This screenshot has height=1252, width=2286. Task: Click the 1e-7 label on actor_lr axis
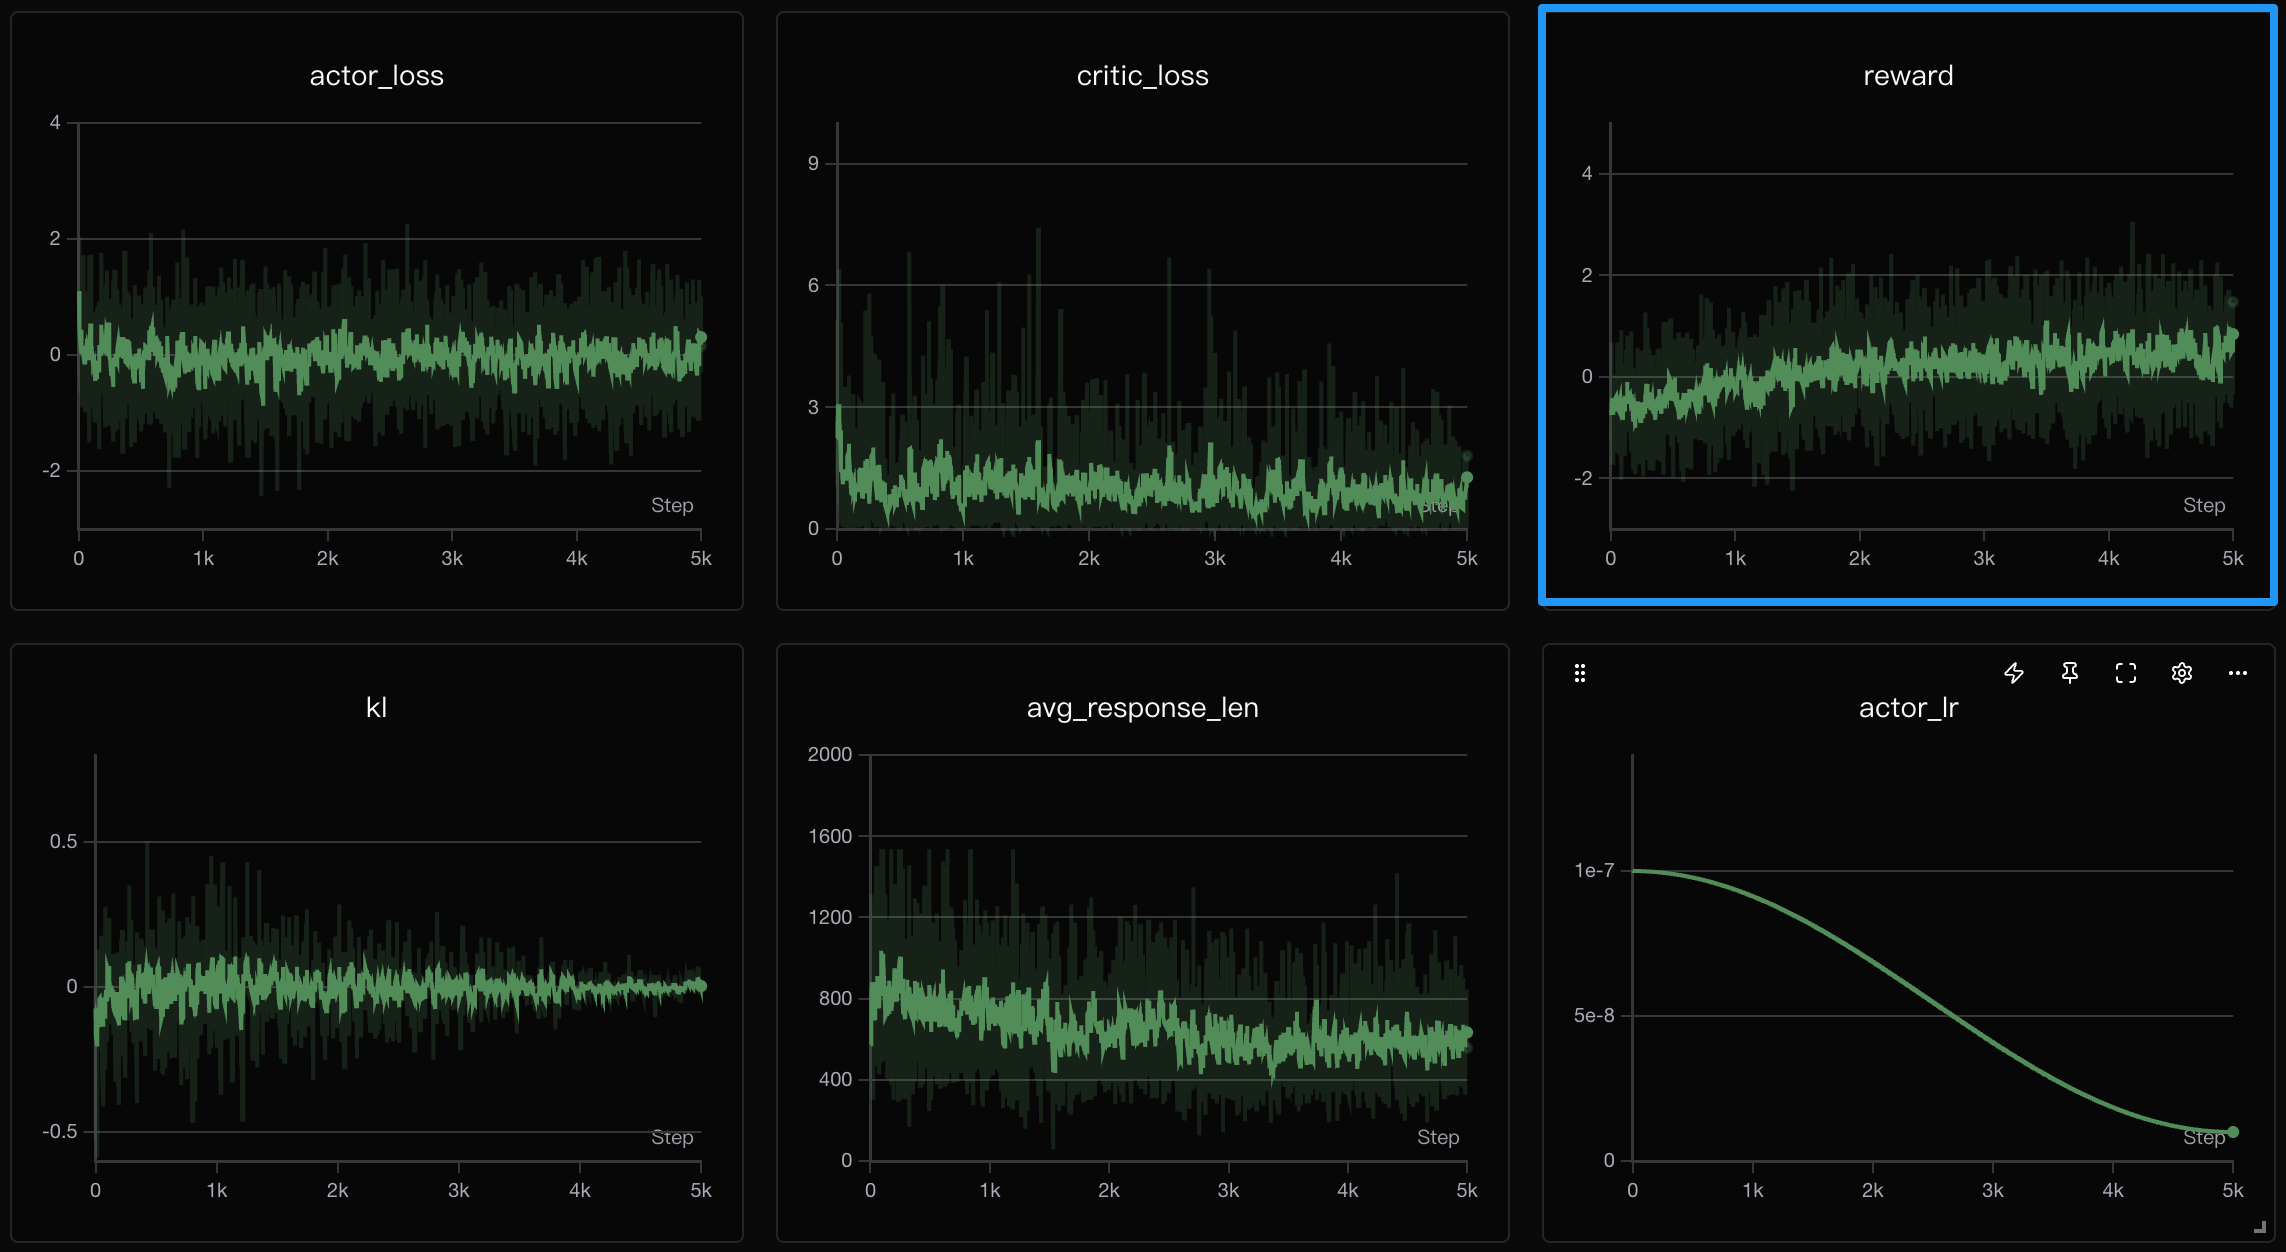[x=1594, y=871]
